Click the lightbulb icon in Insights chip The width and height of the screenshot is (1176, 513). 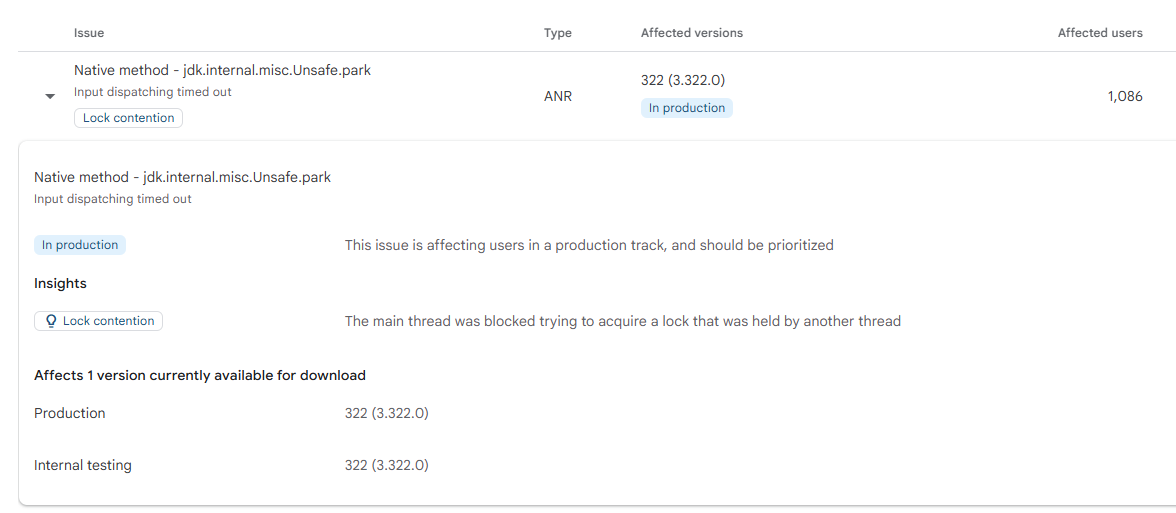pyautogui.click(x=52, y=321)
